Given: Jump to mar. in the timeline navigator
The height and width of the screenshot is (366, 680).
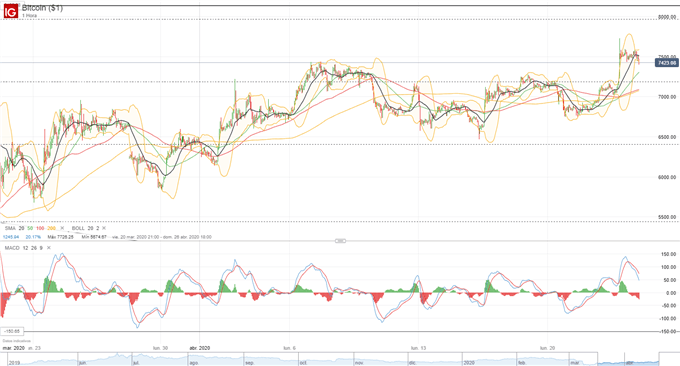Looking at the screenshot, I should [575, 363].
